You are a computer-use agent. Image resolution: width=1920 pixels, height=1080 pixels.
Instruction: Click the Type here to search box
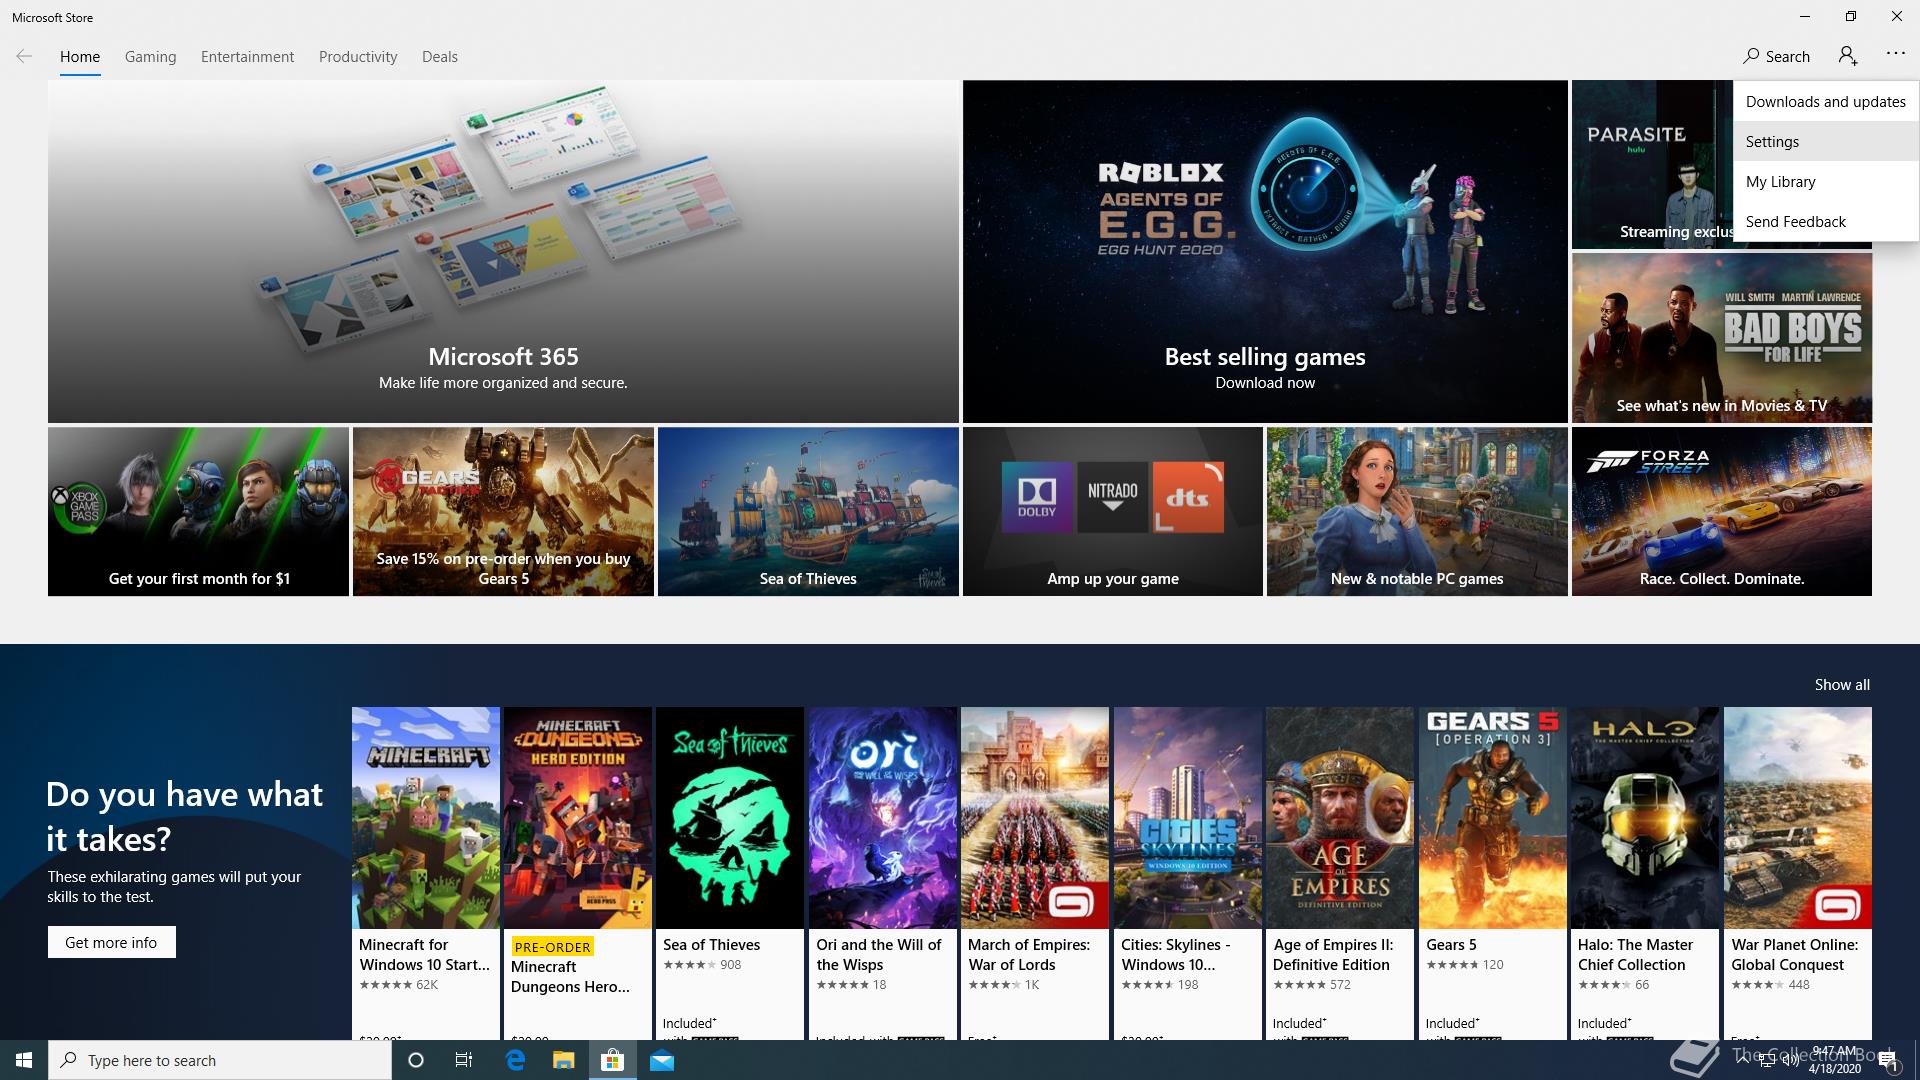click(220, 1060)
